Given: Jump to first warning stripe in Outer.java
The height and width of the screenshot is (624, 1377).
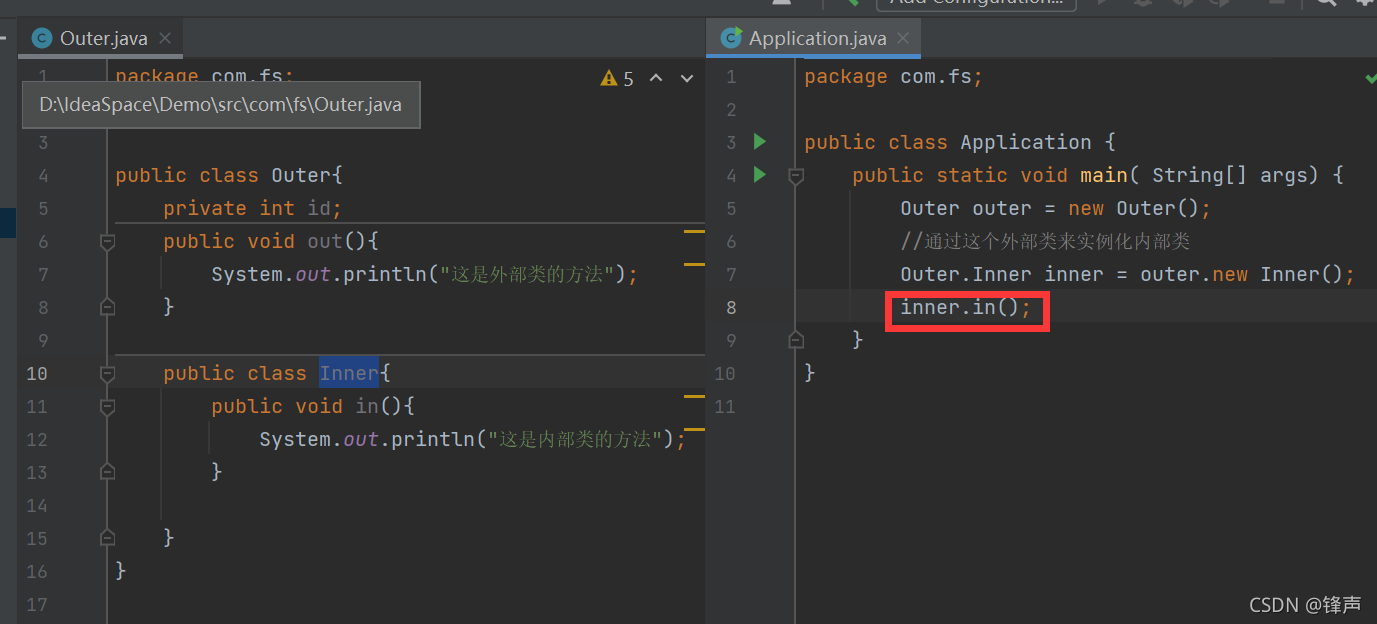Looking at the screenshot, I should pos(694,231).
